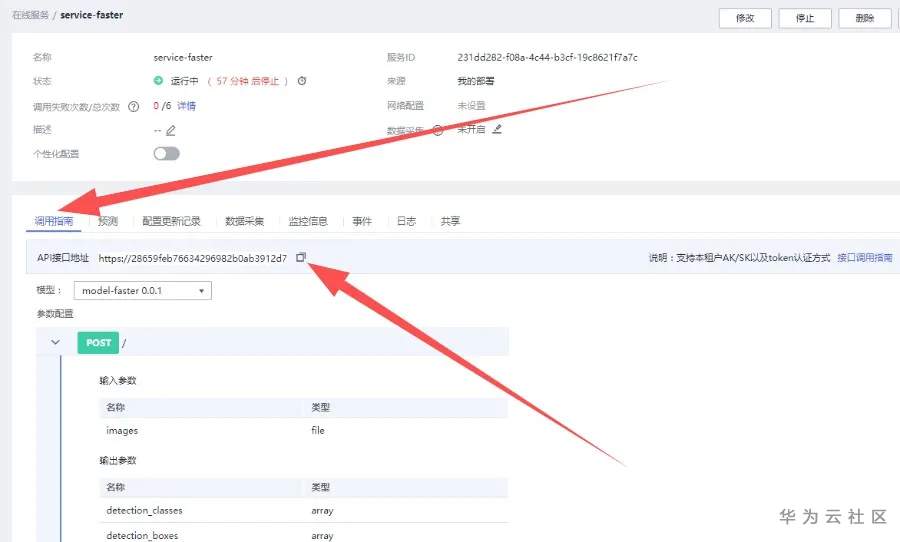Click the green POST method badge
Viewport: 900px width, 542px height.
pos(98,343)
